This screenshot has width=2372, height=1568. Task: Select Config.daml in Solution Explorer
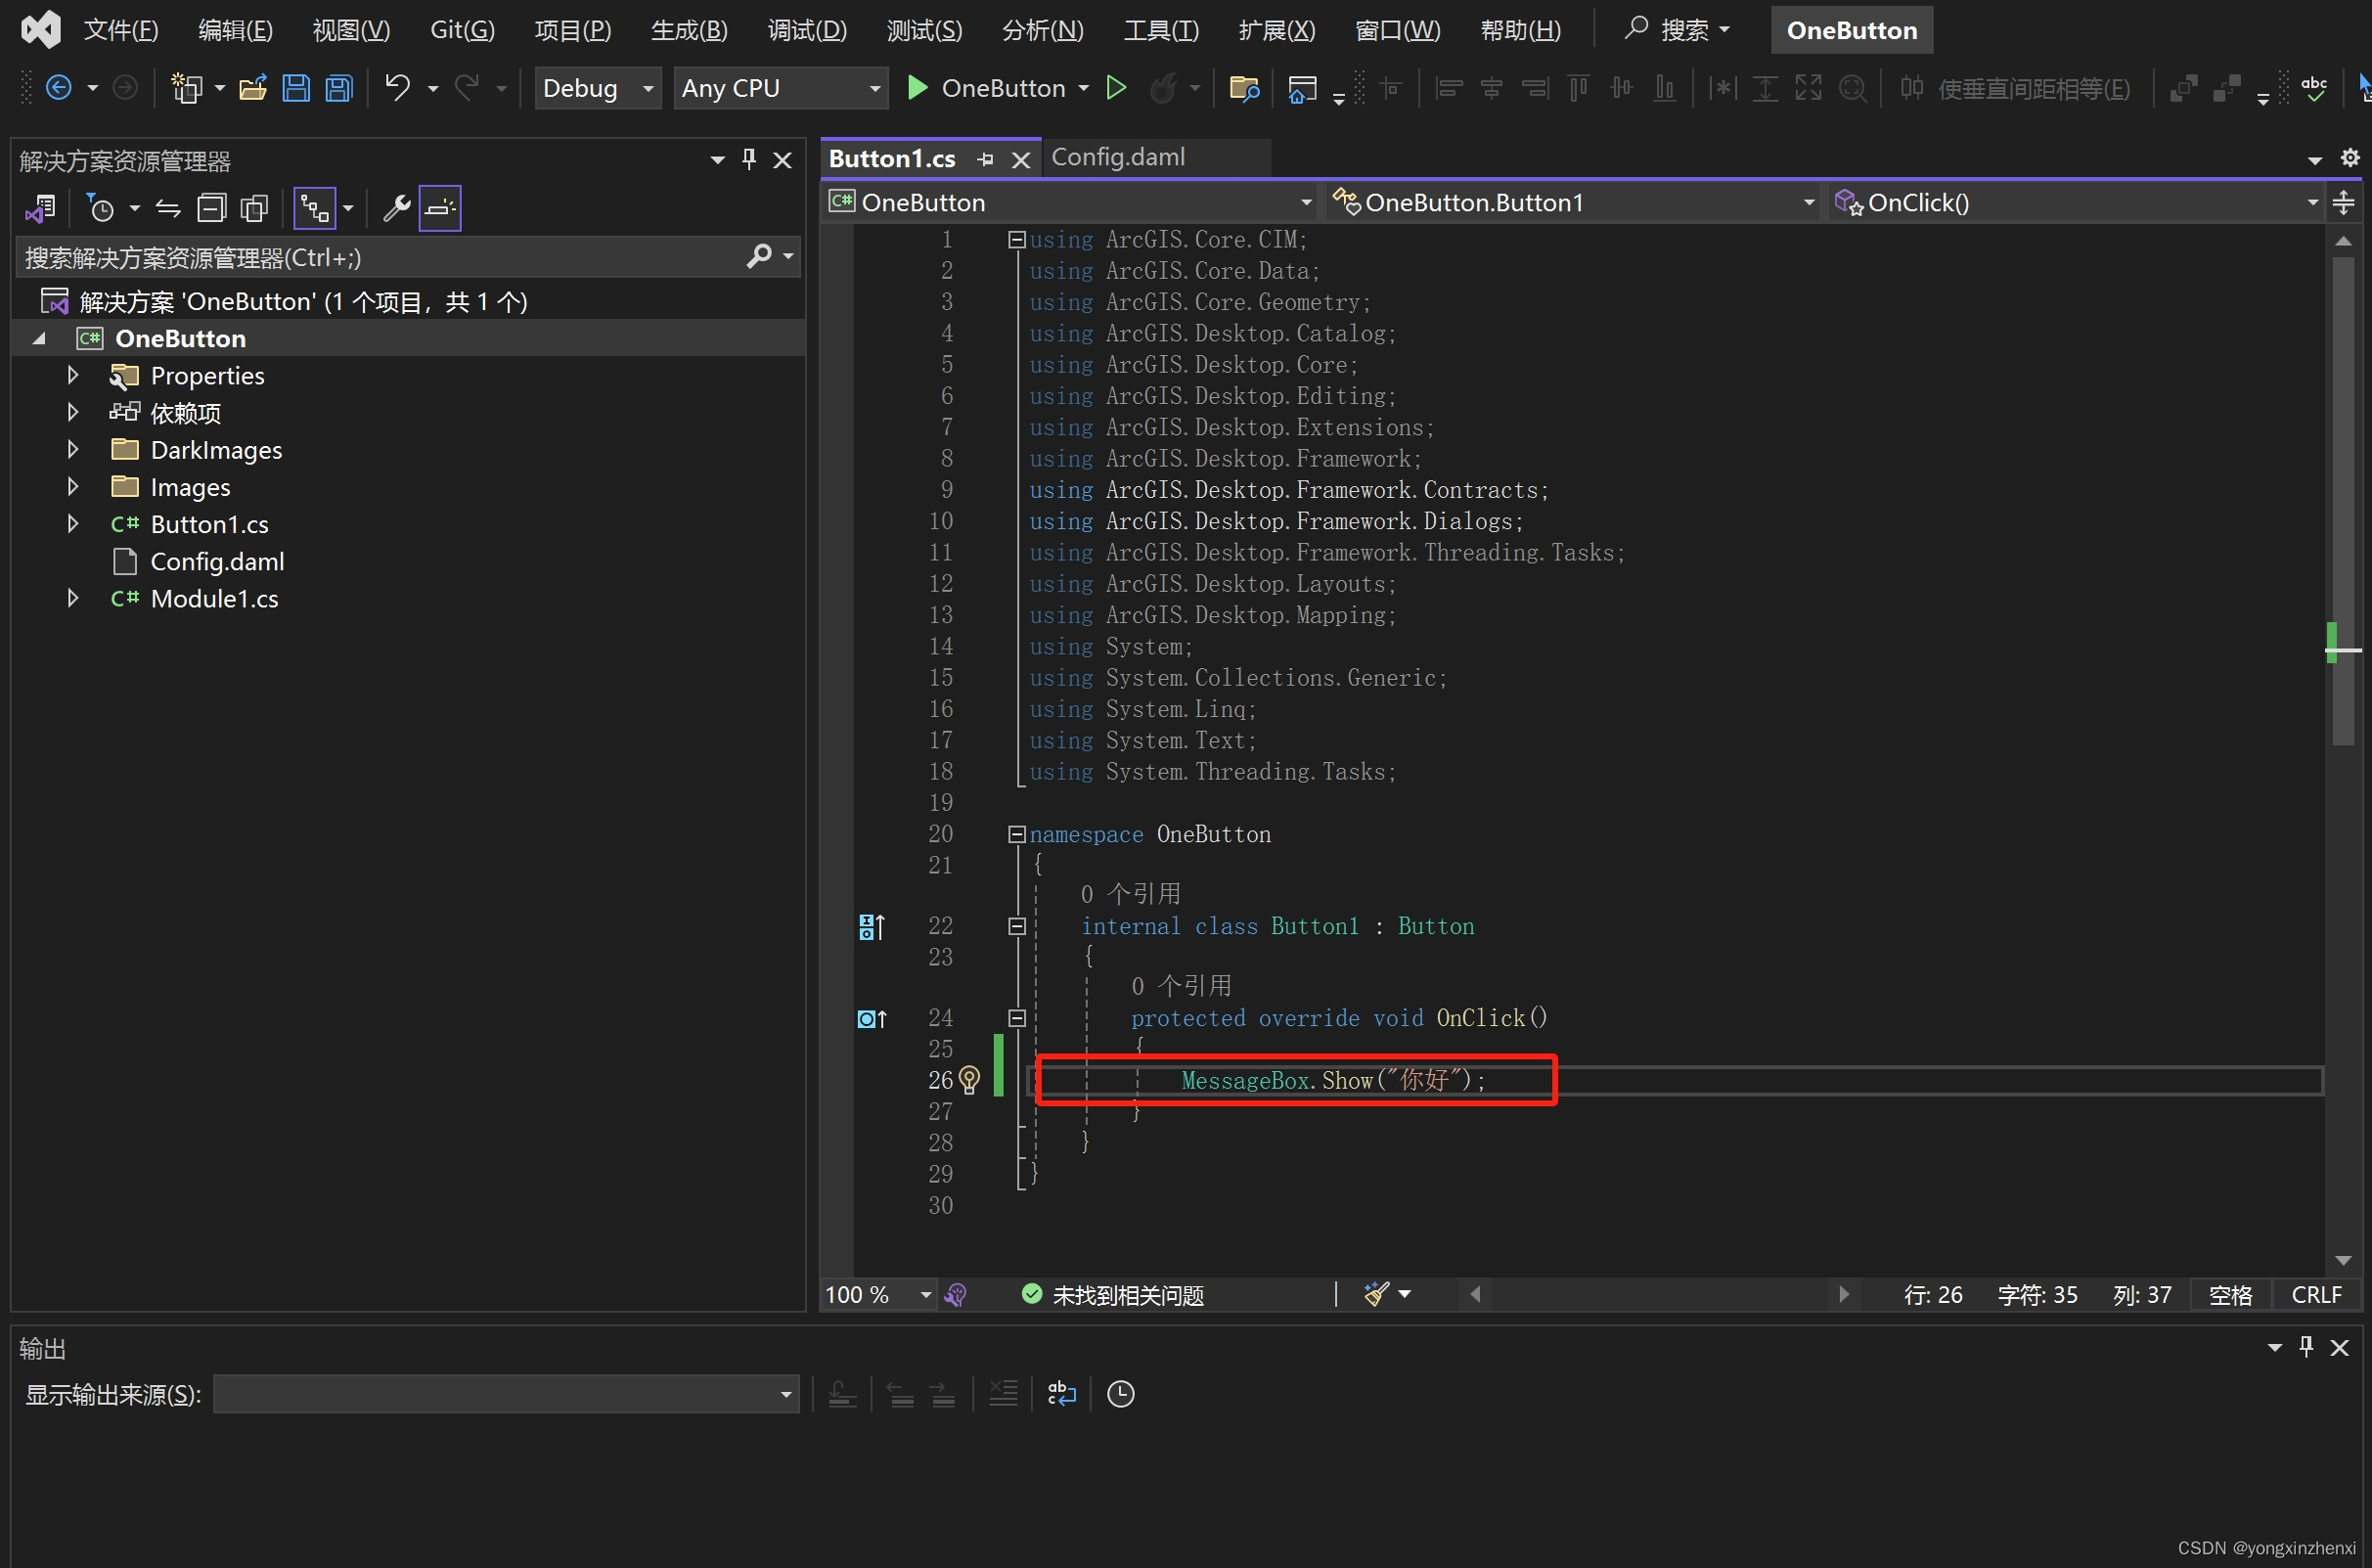tap(217, 562)
